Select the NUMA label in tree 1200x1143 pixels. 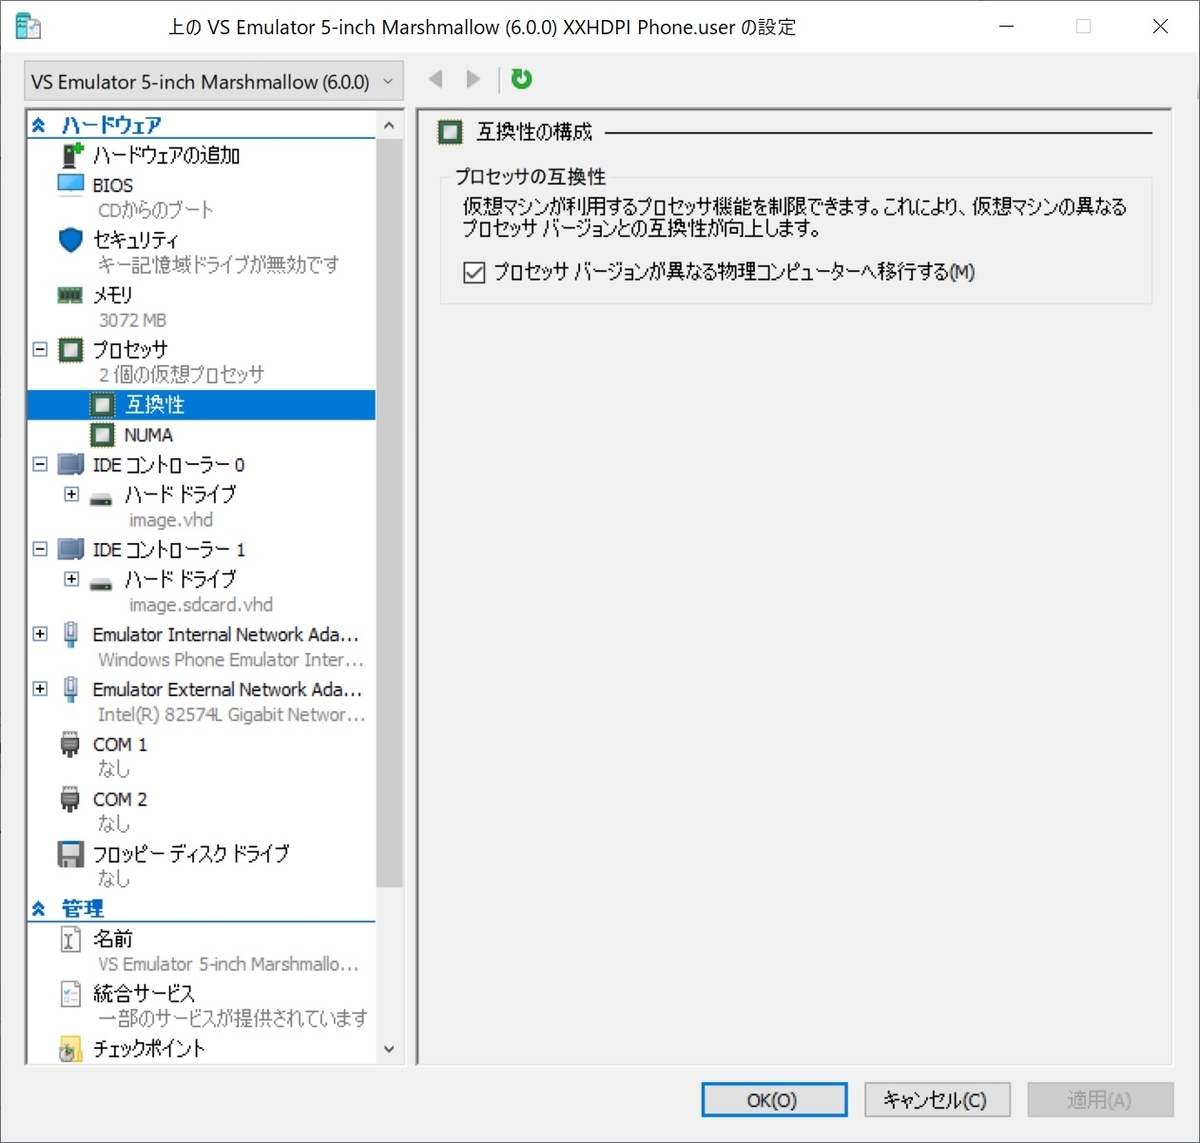pyautogui.click(x=148, y=435)
